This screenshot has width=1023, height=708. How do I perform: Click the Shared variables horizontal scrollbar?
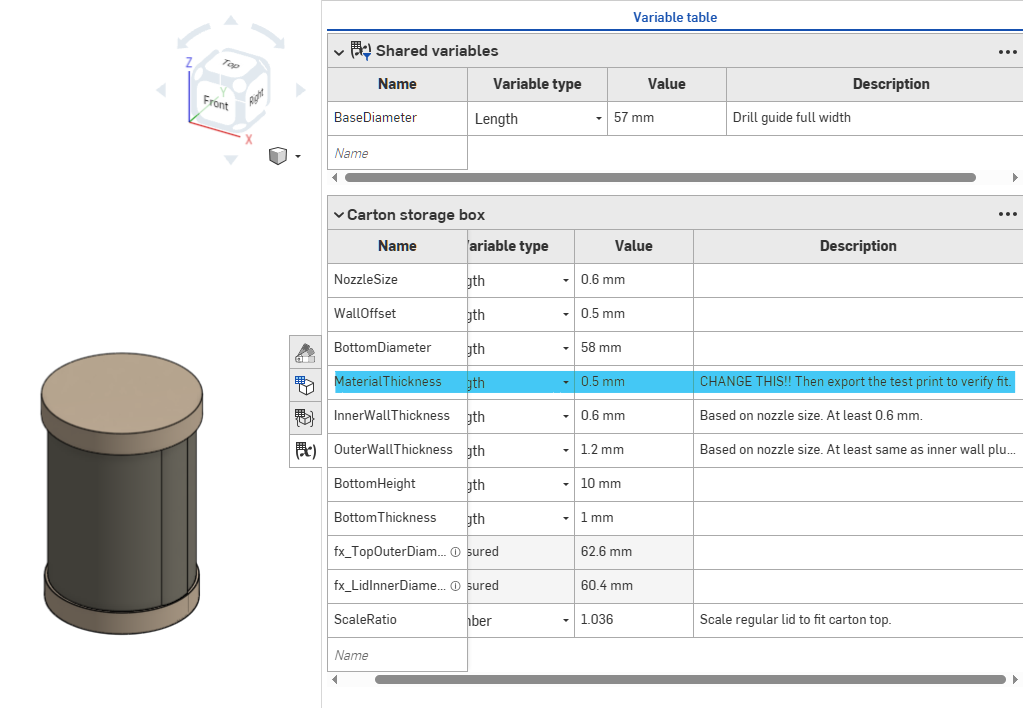click(x=660, y=177)
